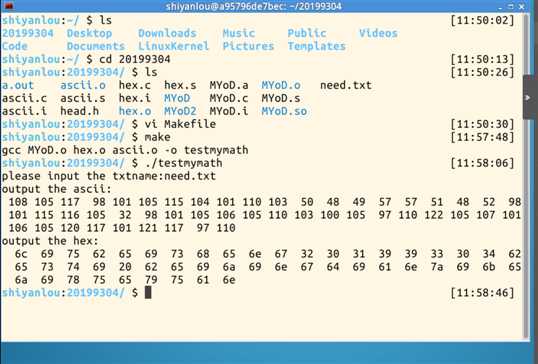Screen dimensions: 538x364
Task: Click the './testmymath' command
Action: [x=184, y=163]
